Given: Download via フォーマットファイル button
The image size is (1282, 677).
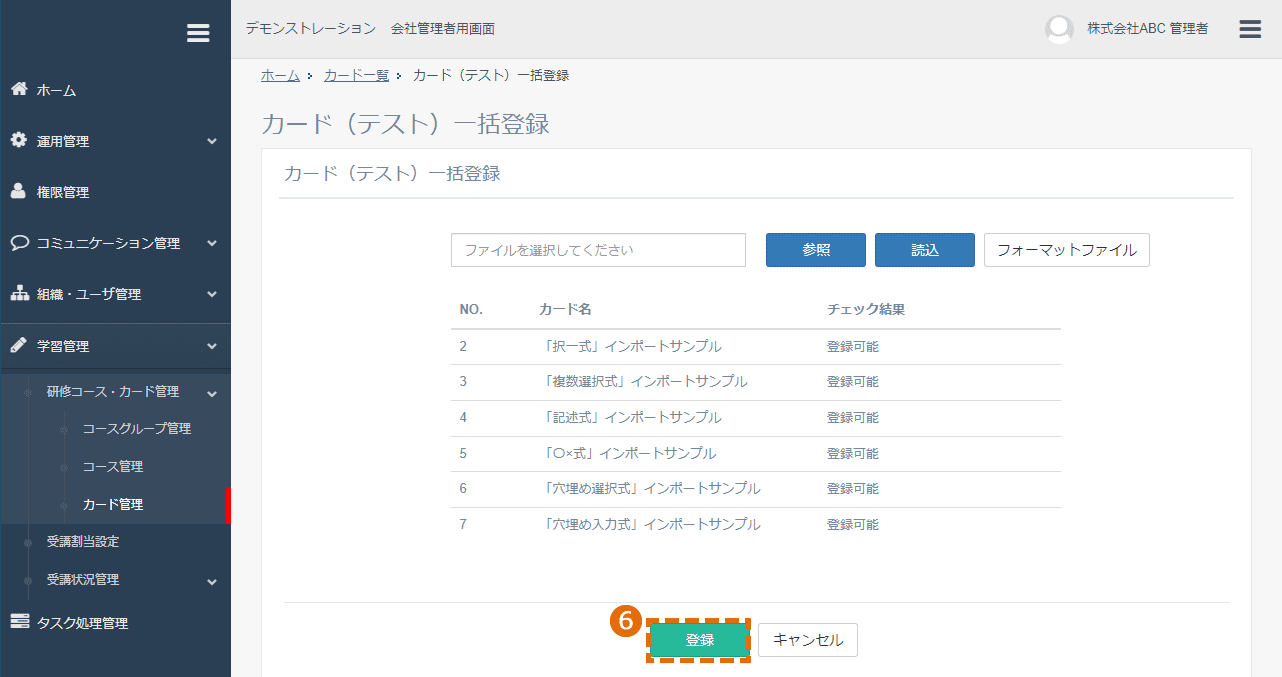Looking at the screenshot, I should [1067, 250].
